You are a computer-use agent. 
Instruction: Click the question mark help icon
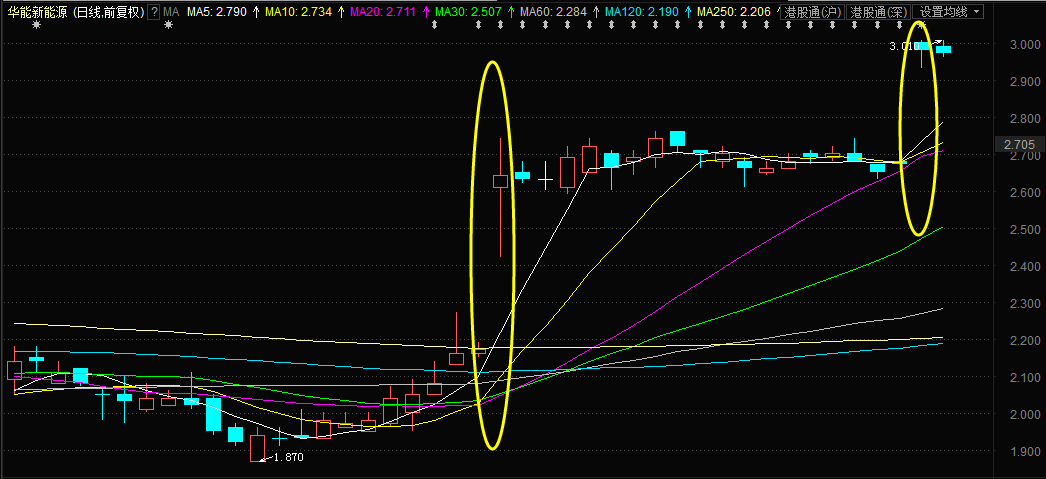point(154,12)
